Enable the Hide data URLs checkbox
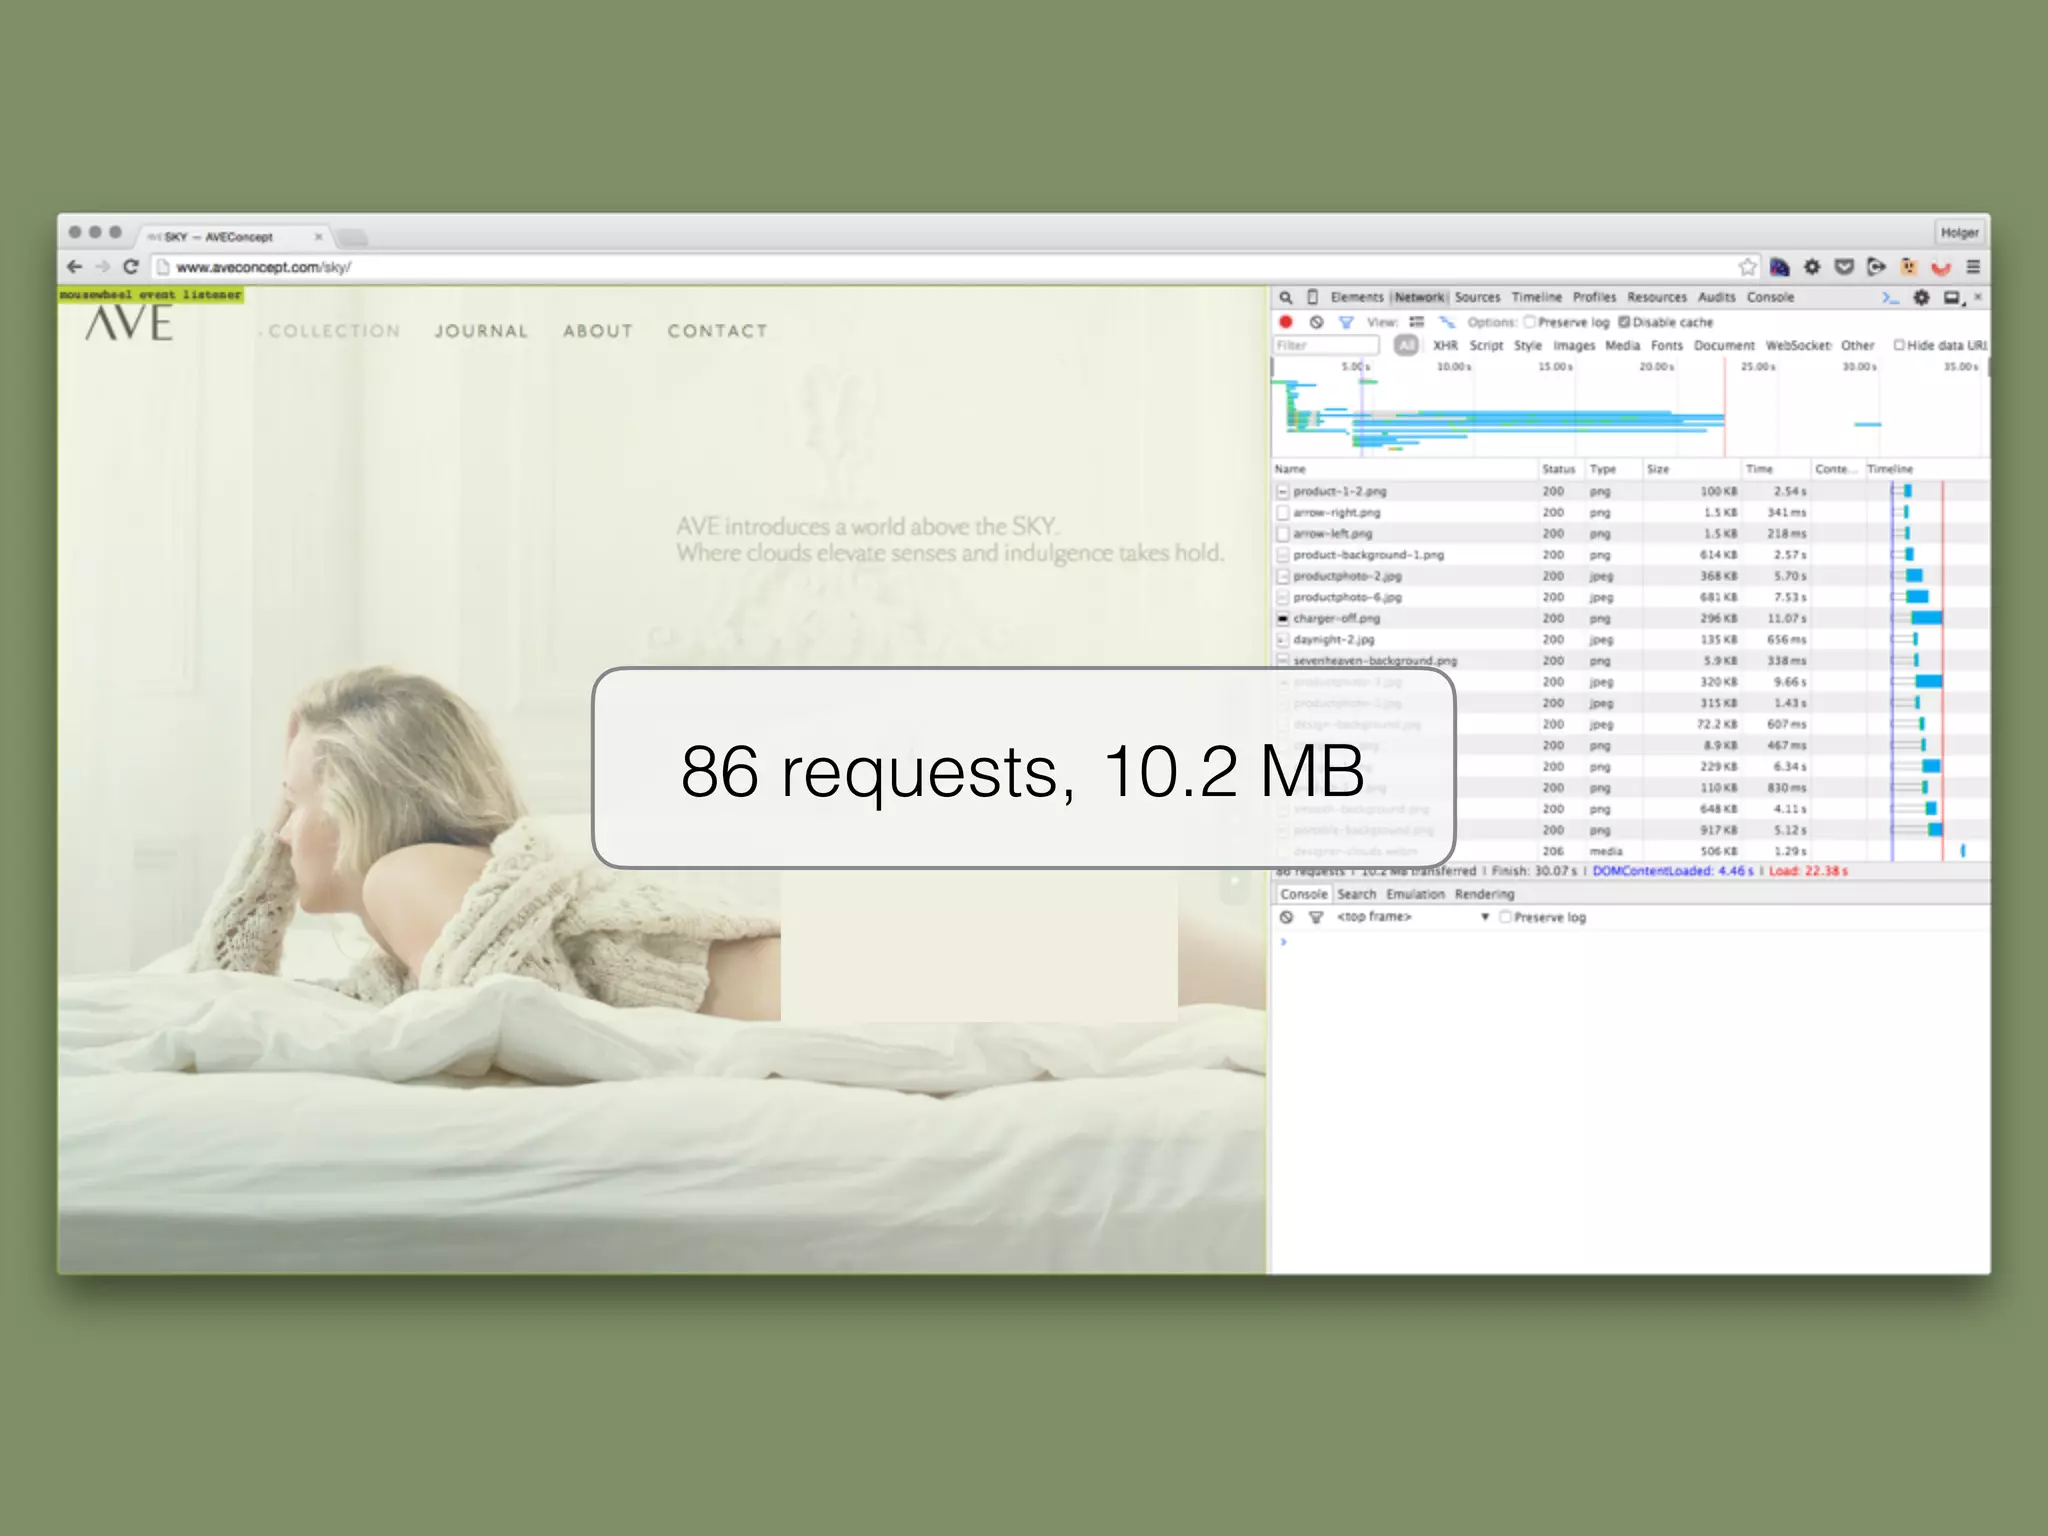 1898,345
